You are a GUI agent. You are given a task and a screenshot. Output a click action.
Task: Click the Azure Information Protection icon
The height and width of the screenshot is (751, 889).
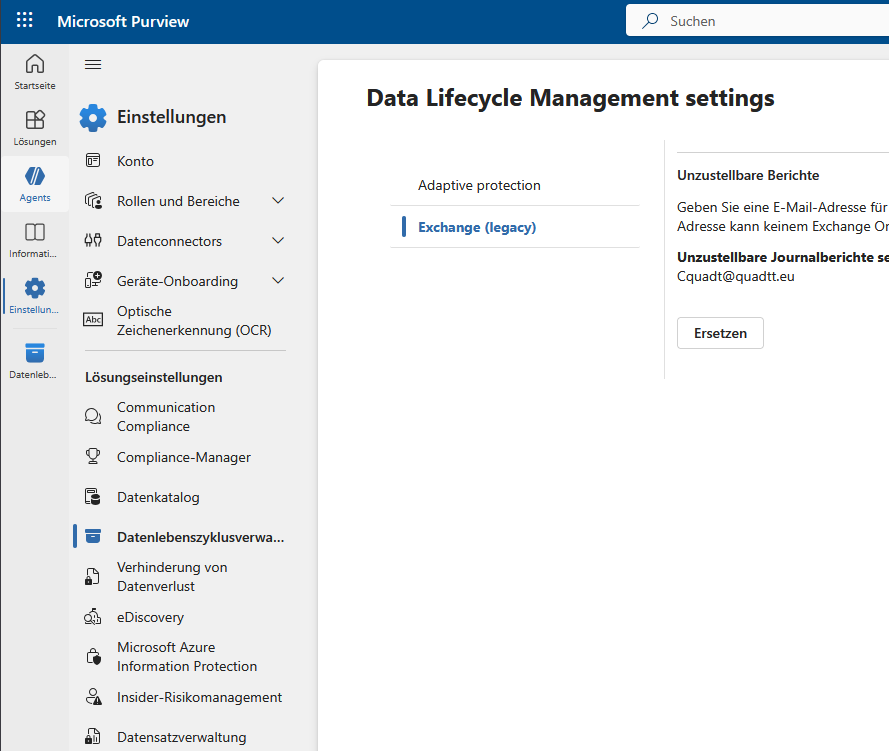click(93, 656)
